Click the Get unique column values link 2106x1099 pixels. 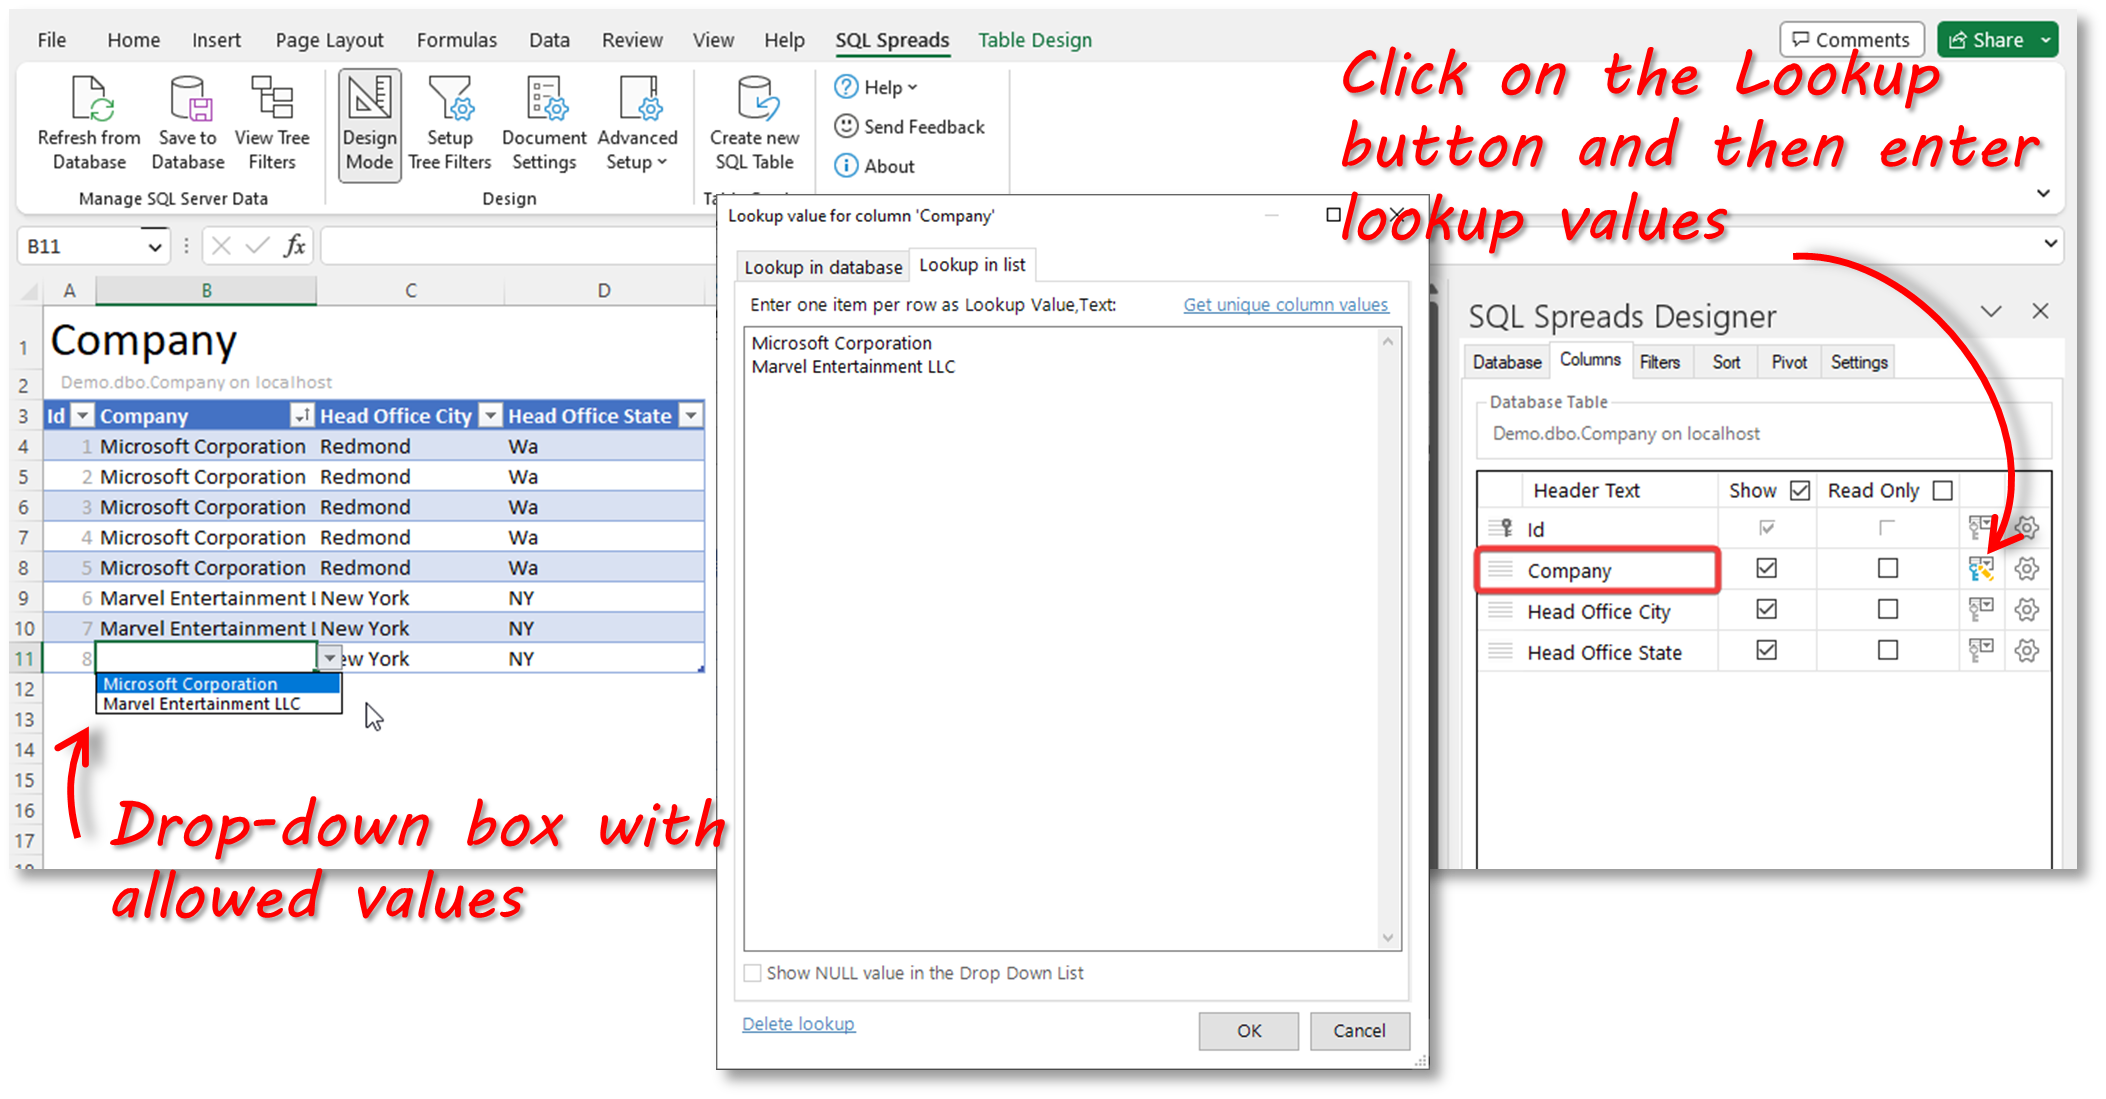click(1284, 304)
